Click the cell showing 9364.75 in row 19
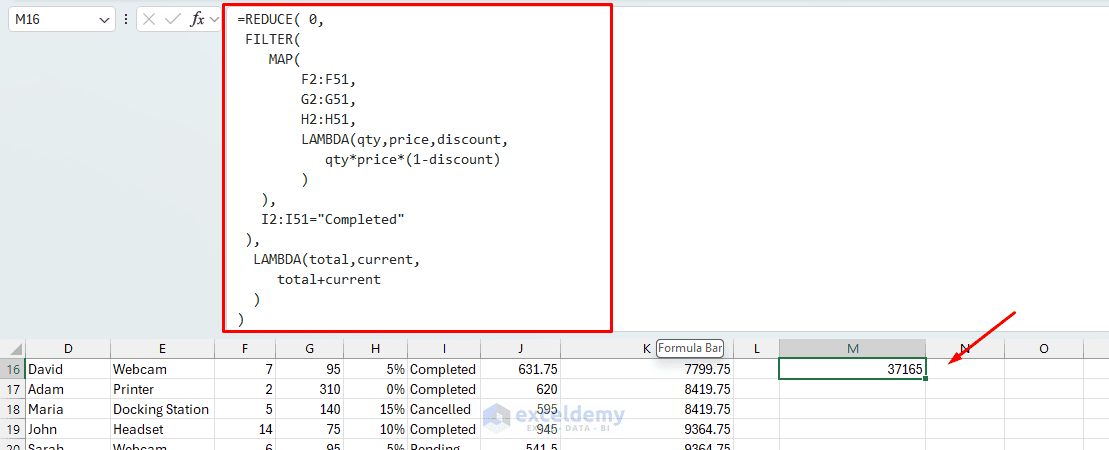 [x=647, y=429]
